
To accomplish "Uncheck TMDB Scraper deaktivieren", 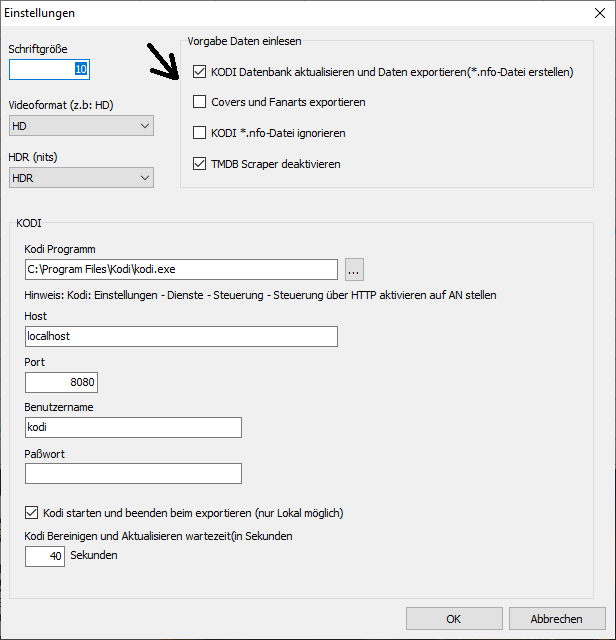I will coord(199,164).
